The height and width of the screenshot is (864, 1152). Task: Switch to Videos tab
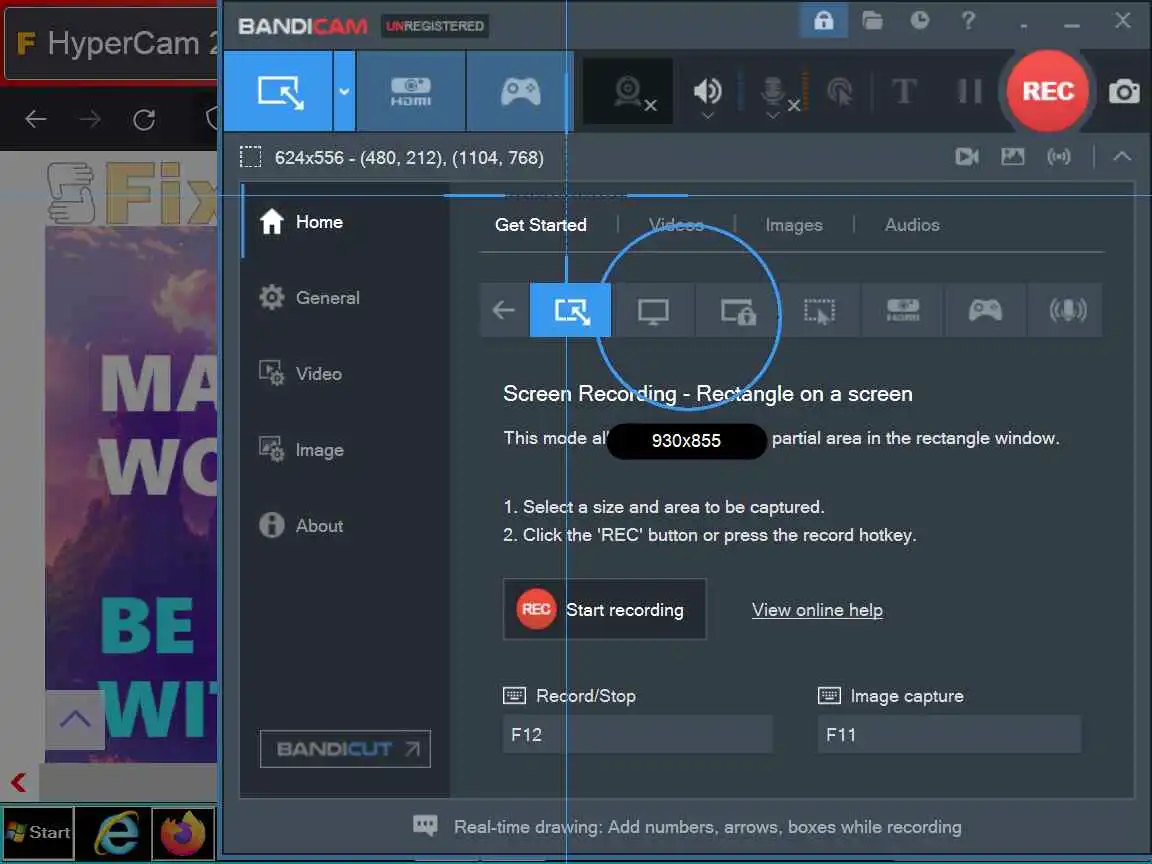pos(676,225)
